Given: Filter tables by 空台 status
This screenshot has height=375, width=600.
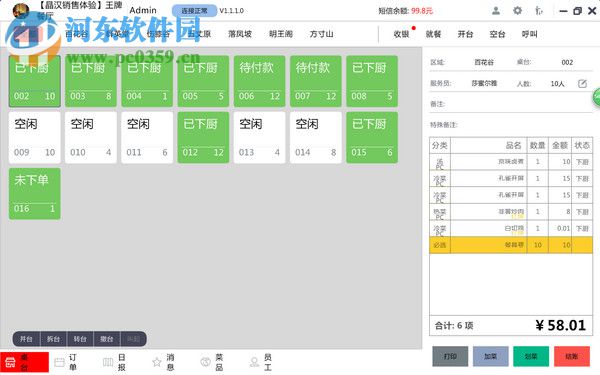Looking at the screenshot, I should [x=497, y=34].
